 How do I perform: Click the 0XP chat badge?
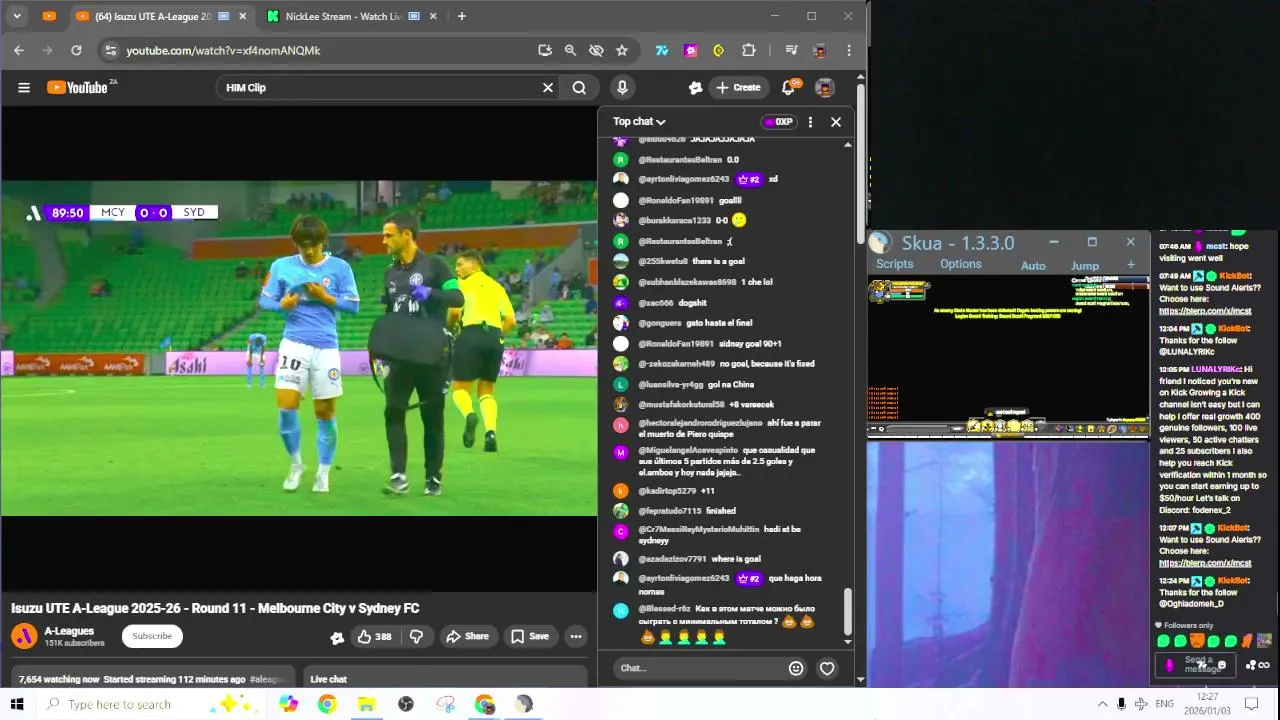pos(778,122)
